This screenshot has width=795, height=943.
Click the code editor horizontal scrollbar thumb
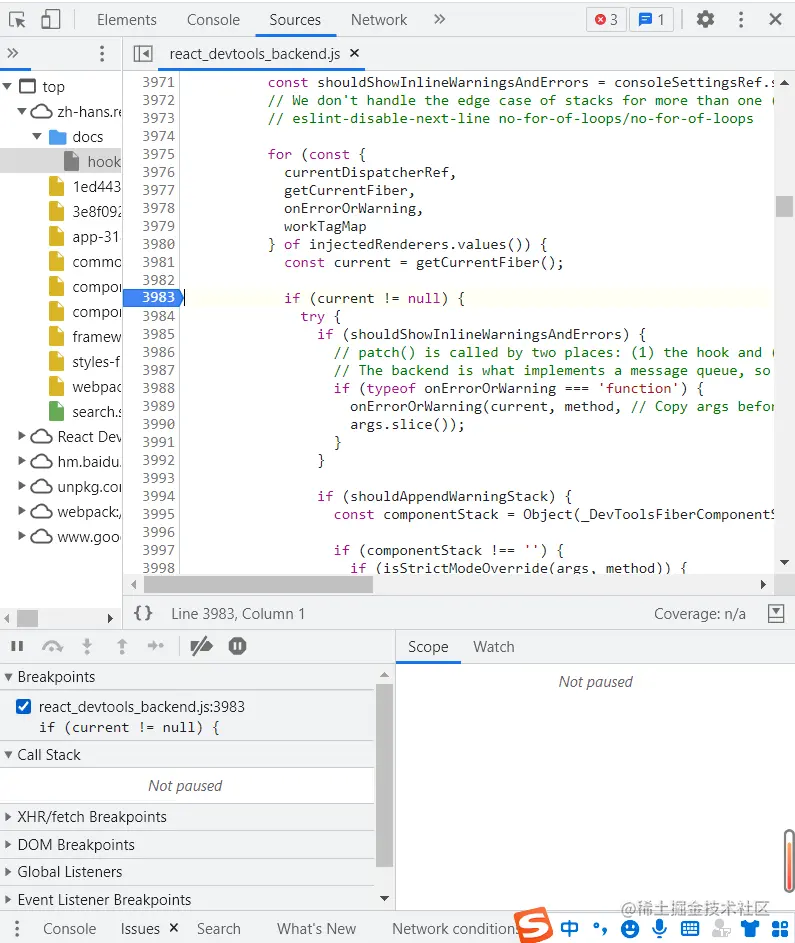(259, 584)
